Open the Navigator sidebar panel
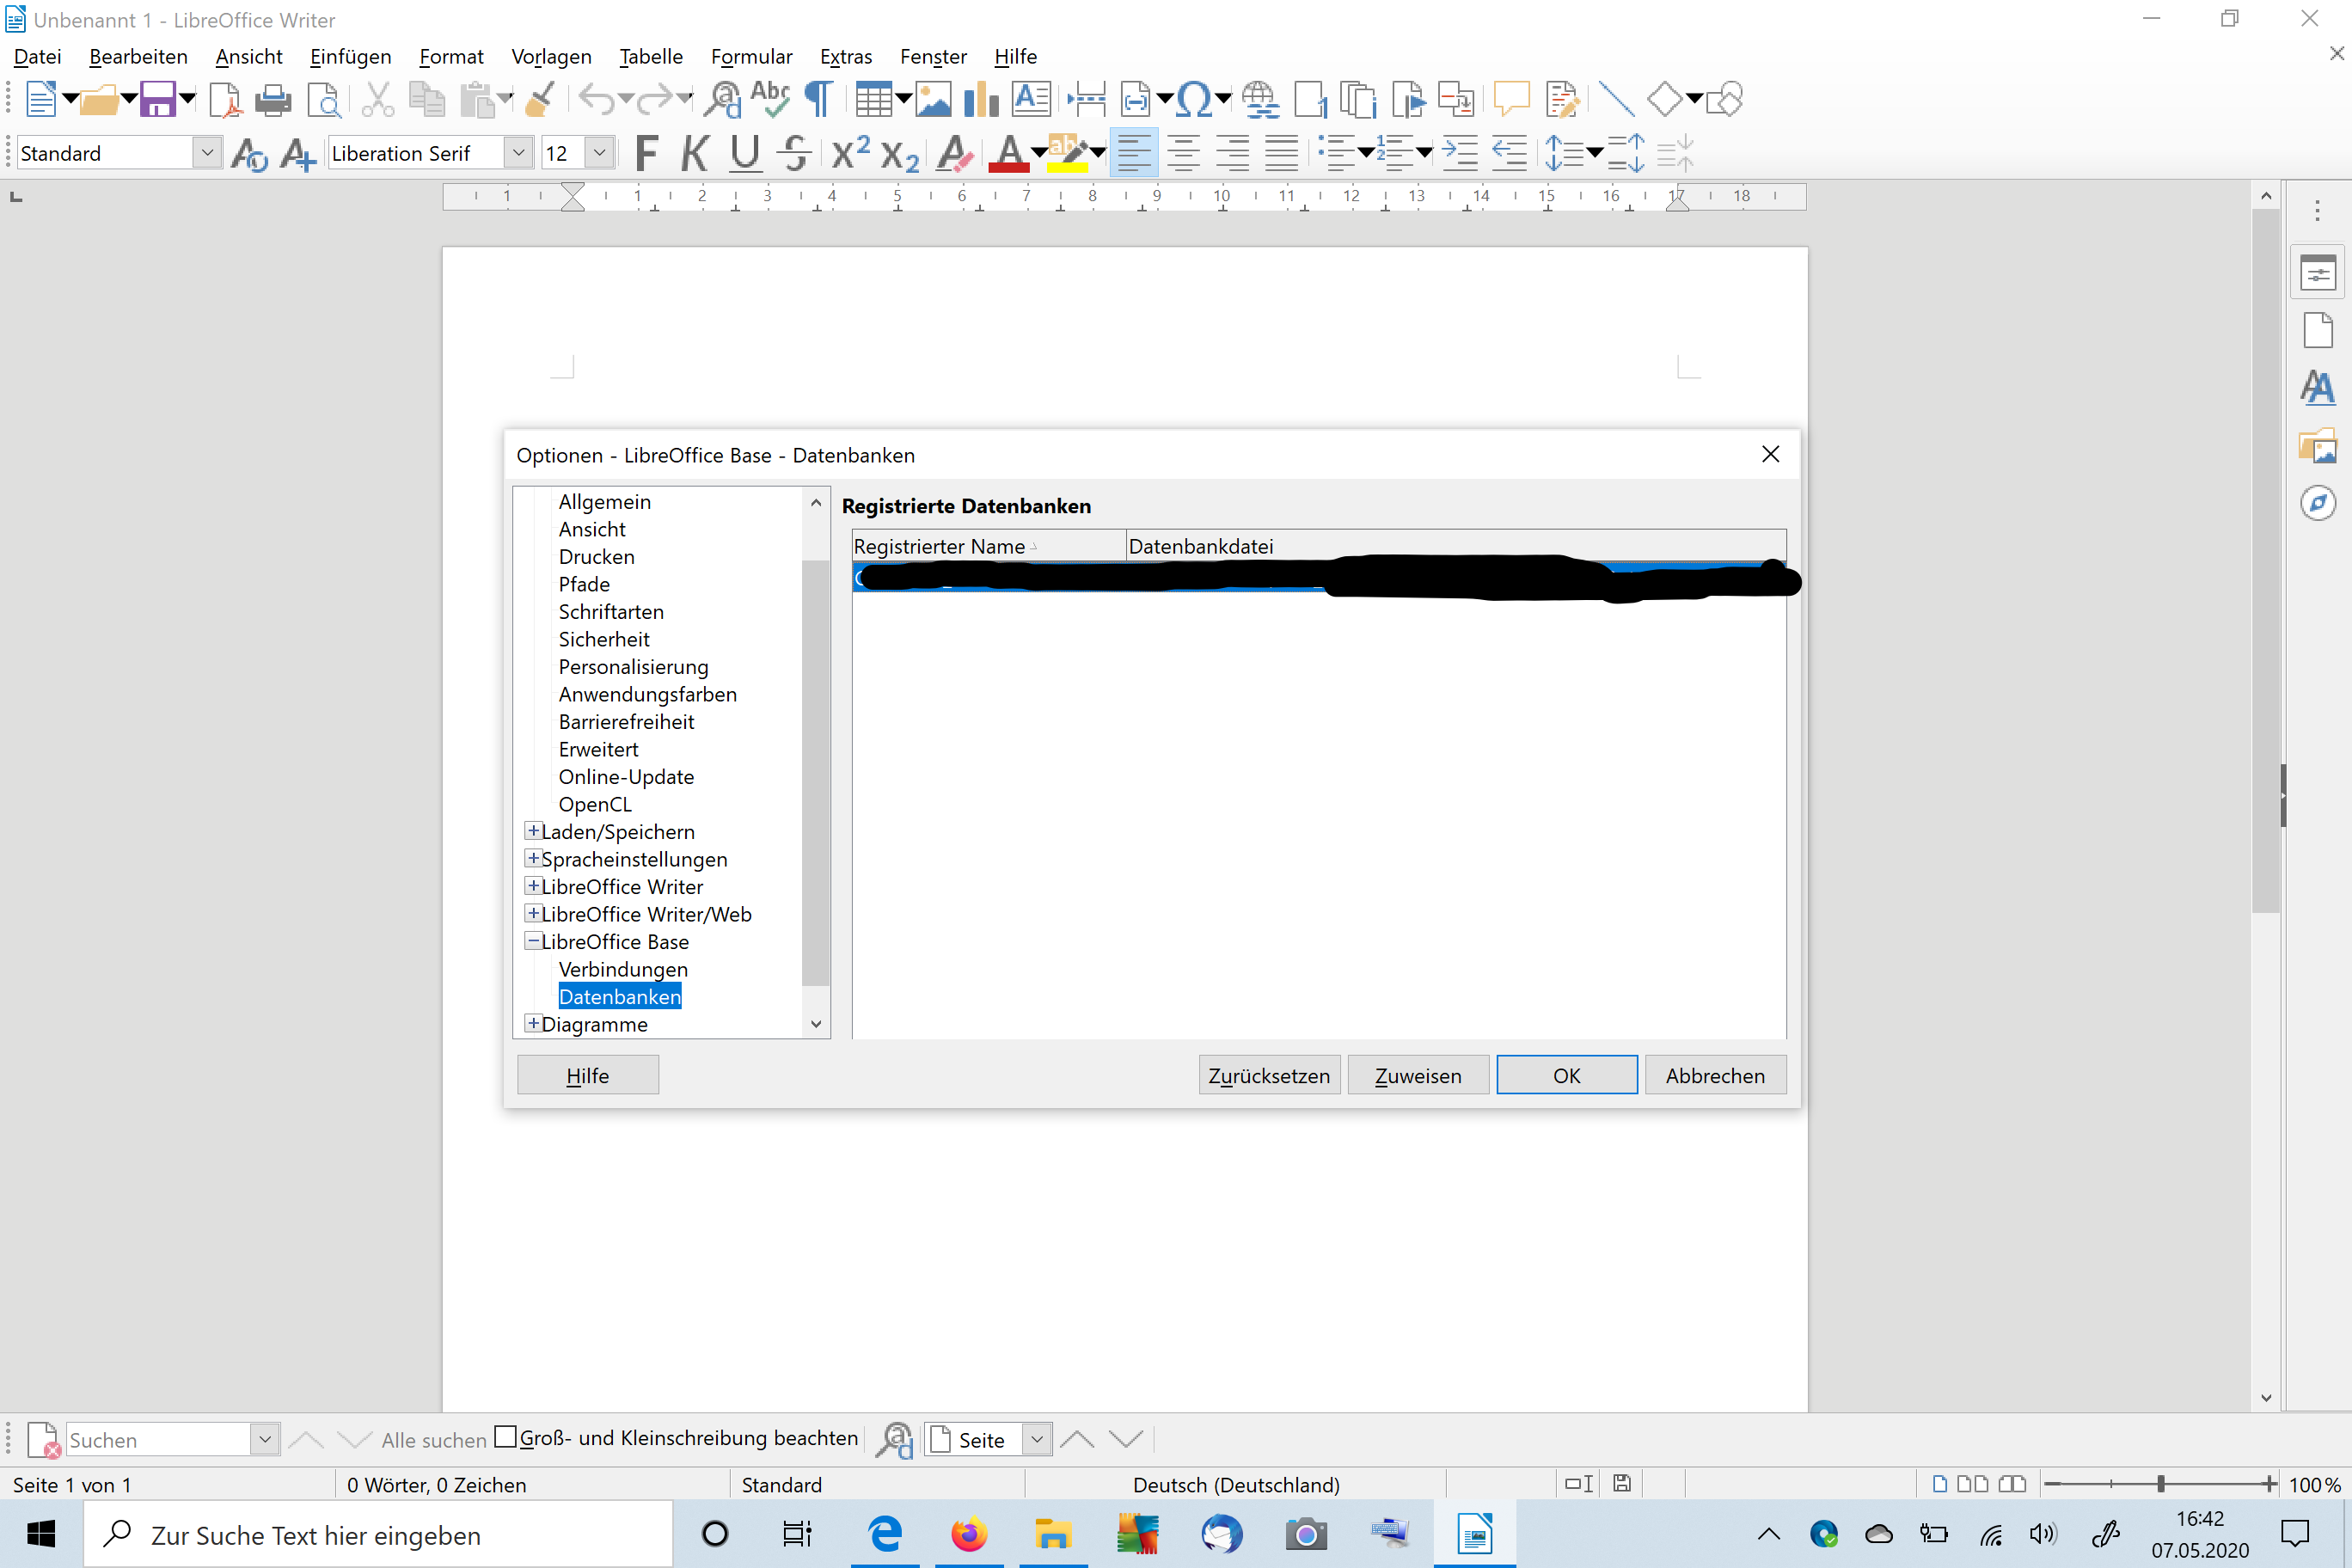The width and height of the screenshot is (2352, 1568). click(2319, 502)
